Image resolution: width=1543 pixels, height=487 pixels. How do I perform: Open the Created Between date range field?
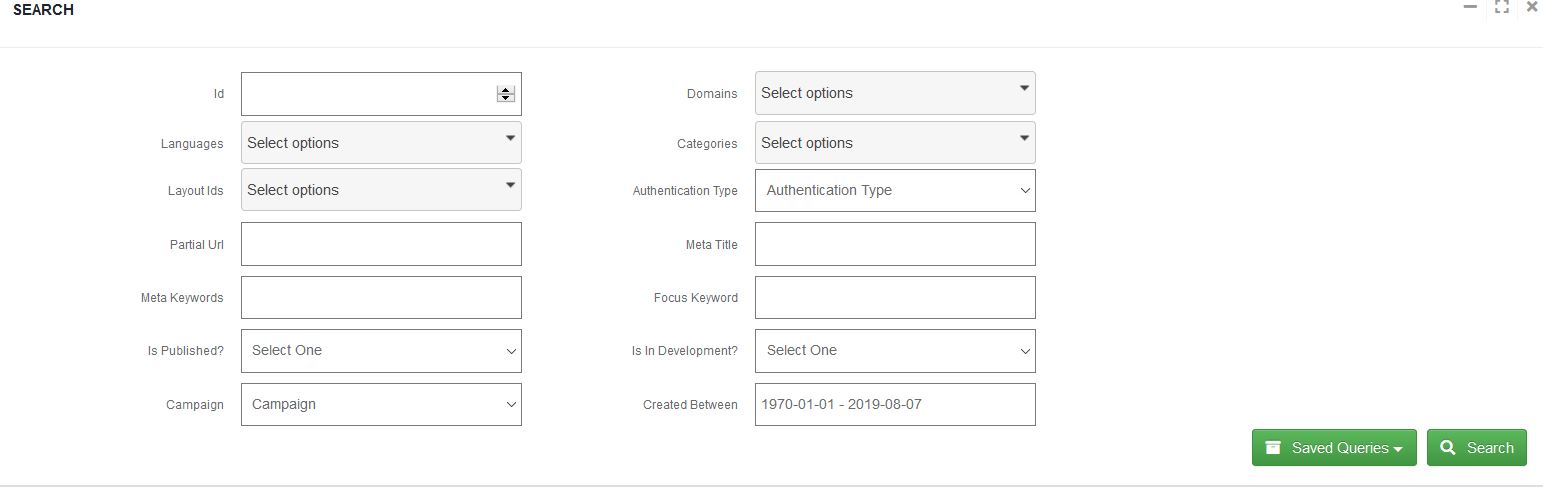pyautogui.click(x=895, y=405)
